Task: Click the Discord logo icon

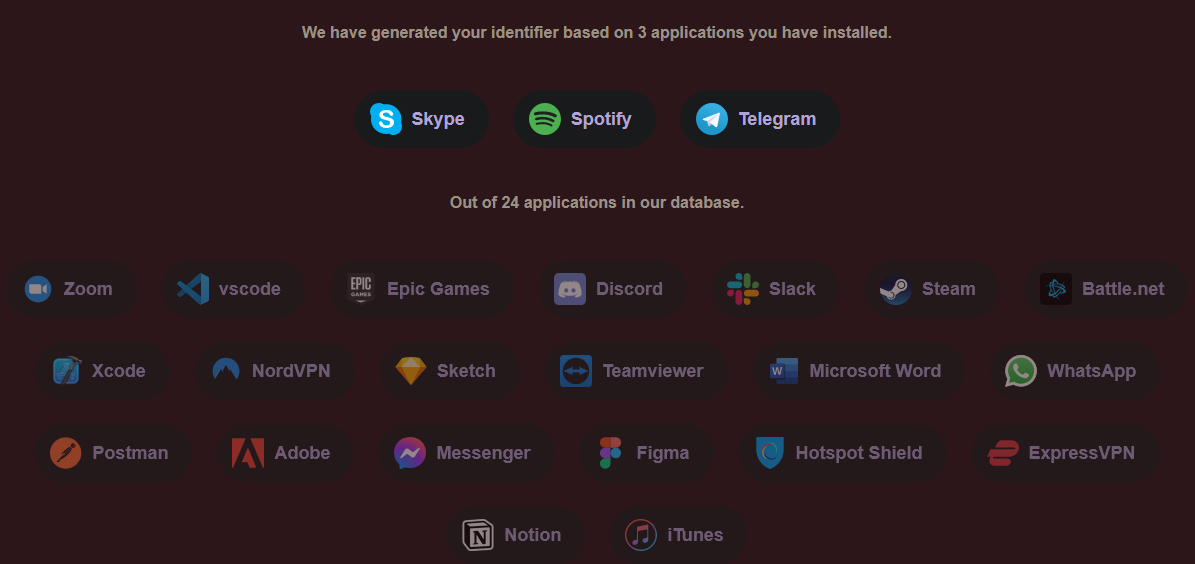Action: (x=570, y=289)
